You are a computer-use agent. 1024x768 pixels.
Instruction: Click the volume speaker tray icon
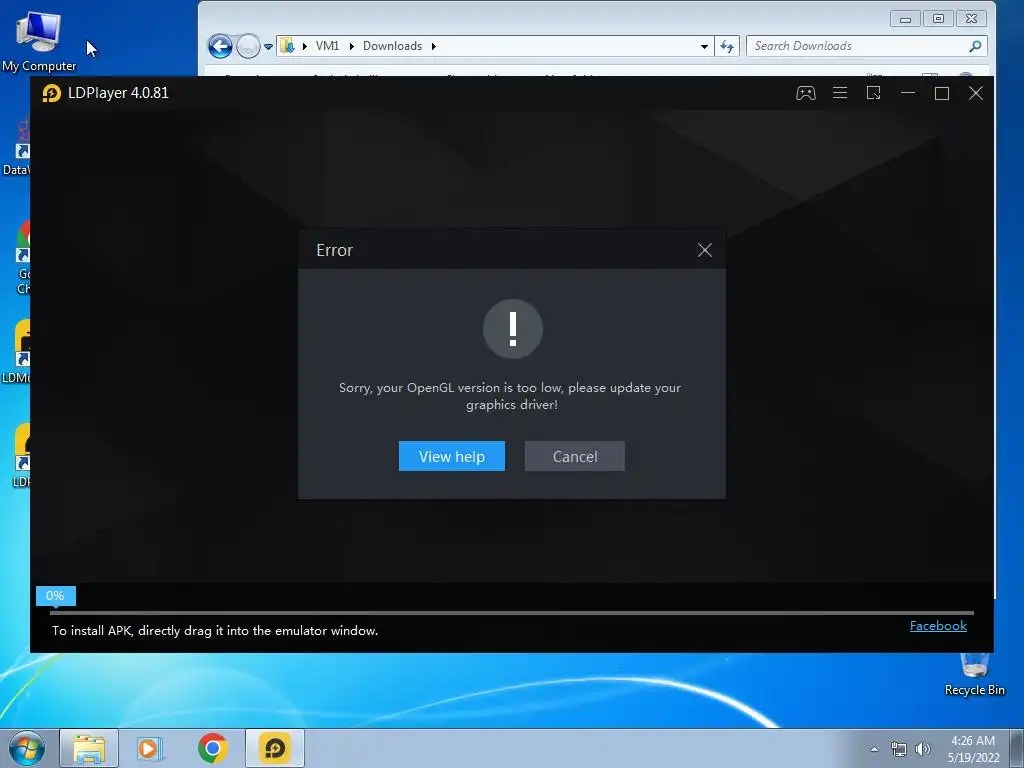click(922, 749)
